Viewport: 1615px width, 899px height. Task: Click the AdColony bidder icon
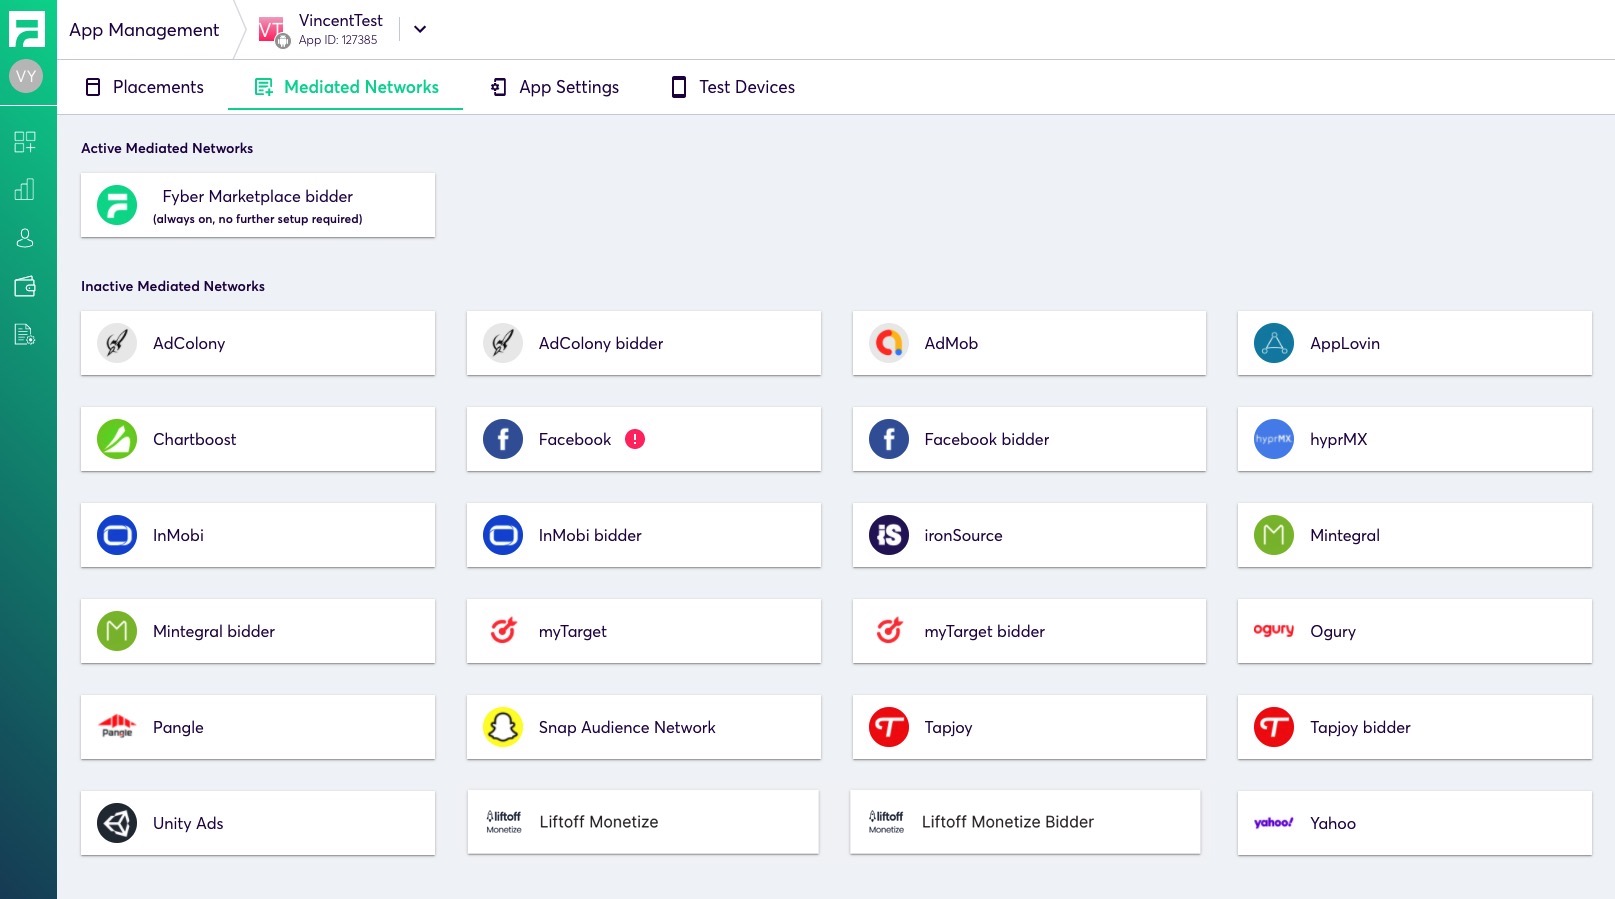point(503,343)
